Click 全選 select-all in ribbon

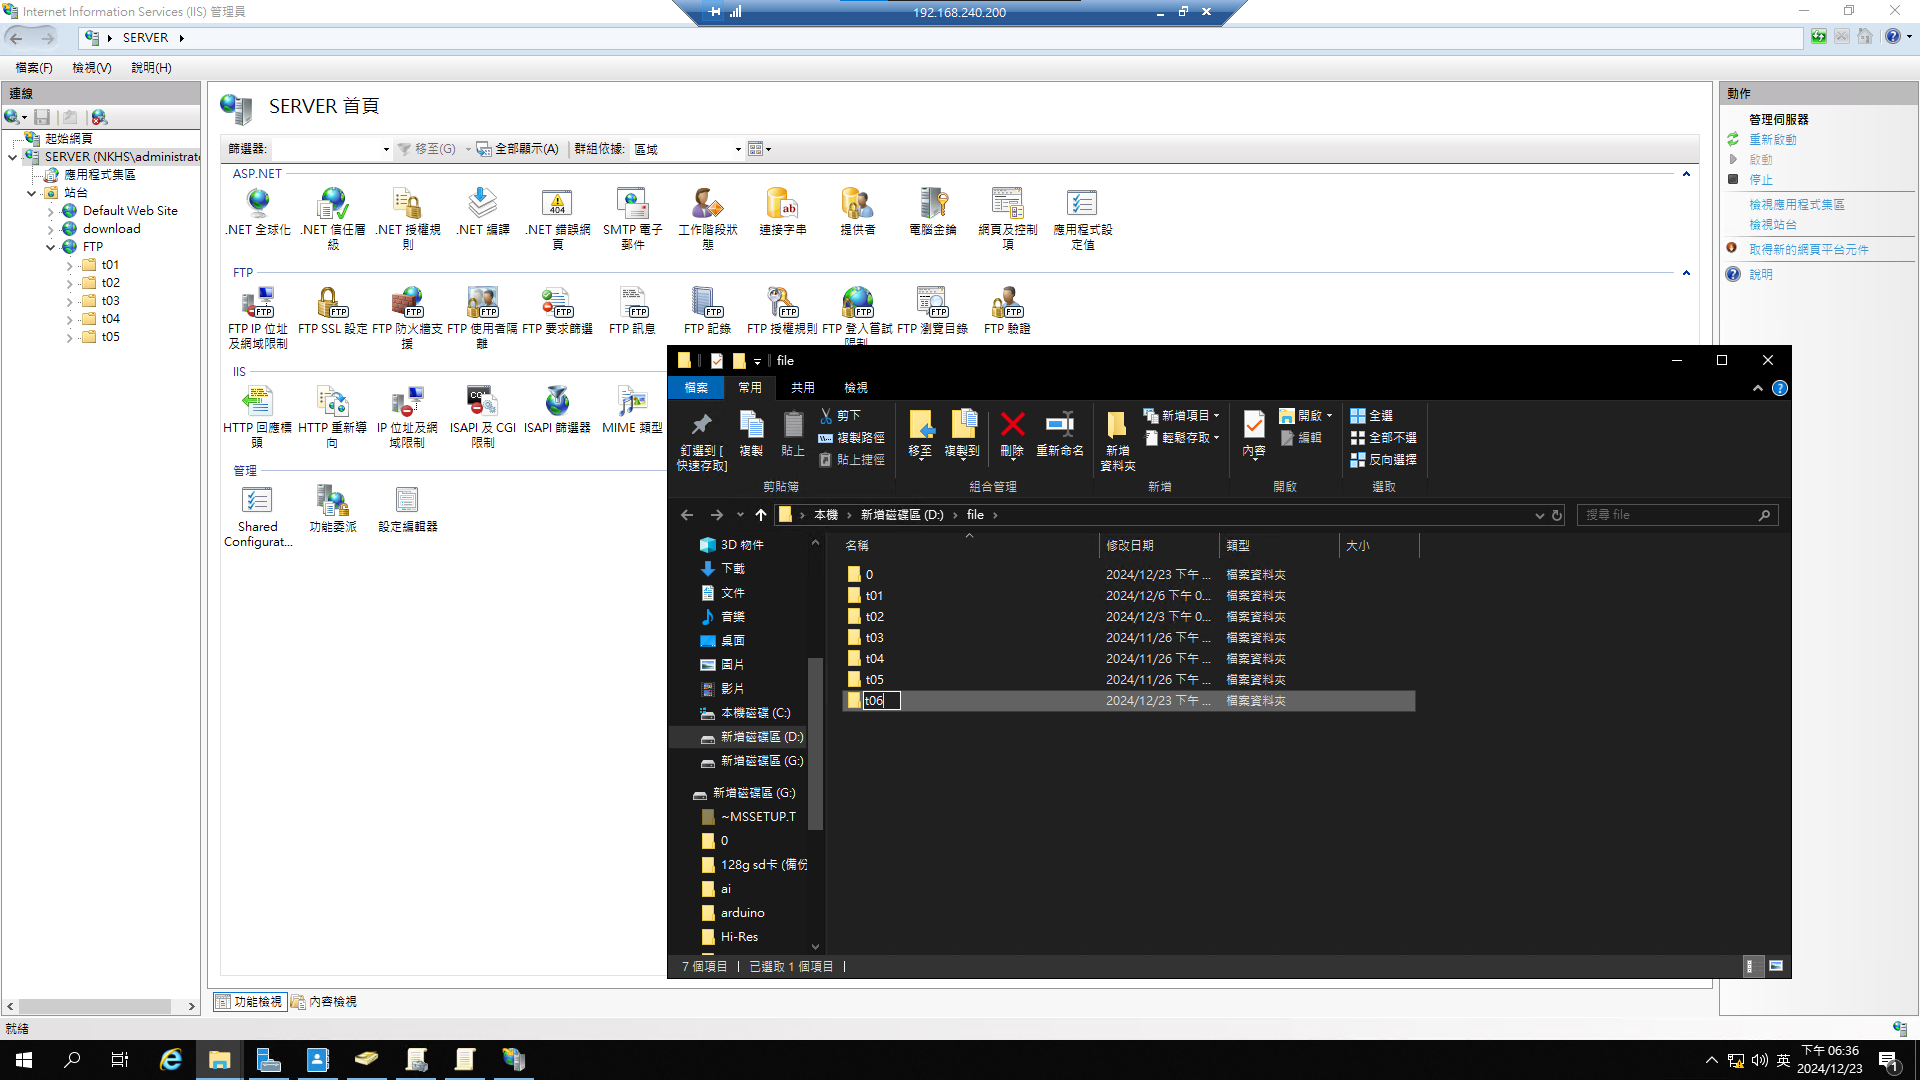point(1372,415)
